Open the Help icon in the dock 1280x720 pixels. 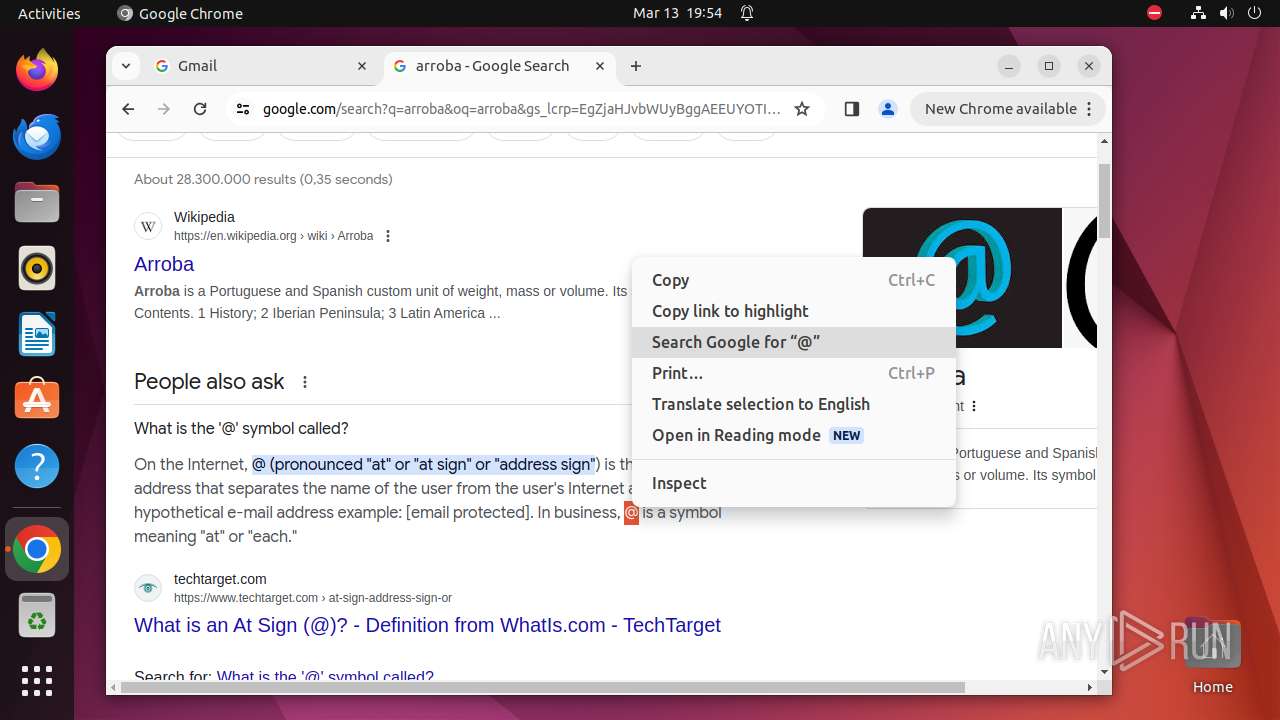coord(37,466)
